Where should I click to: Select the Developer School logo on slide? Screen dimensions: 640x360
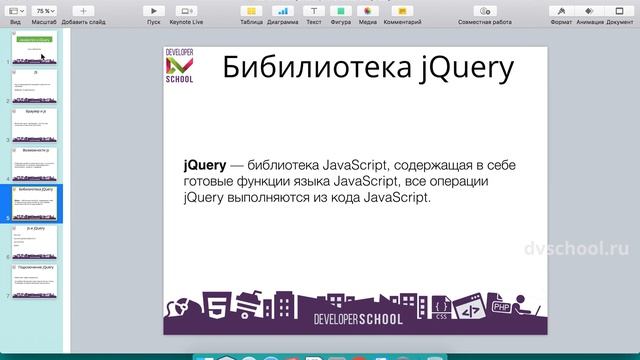tap(179, 66)
